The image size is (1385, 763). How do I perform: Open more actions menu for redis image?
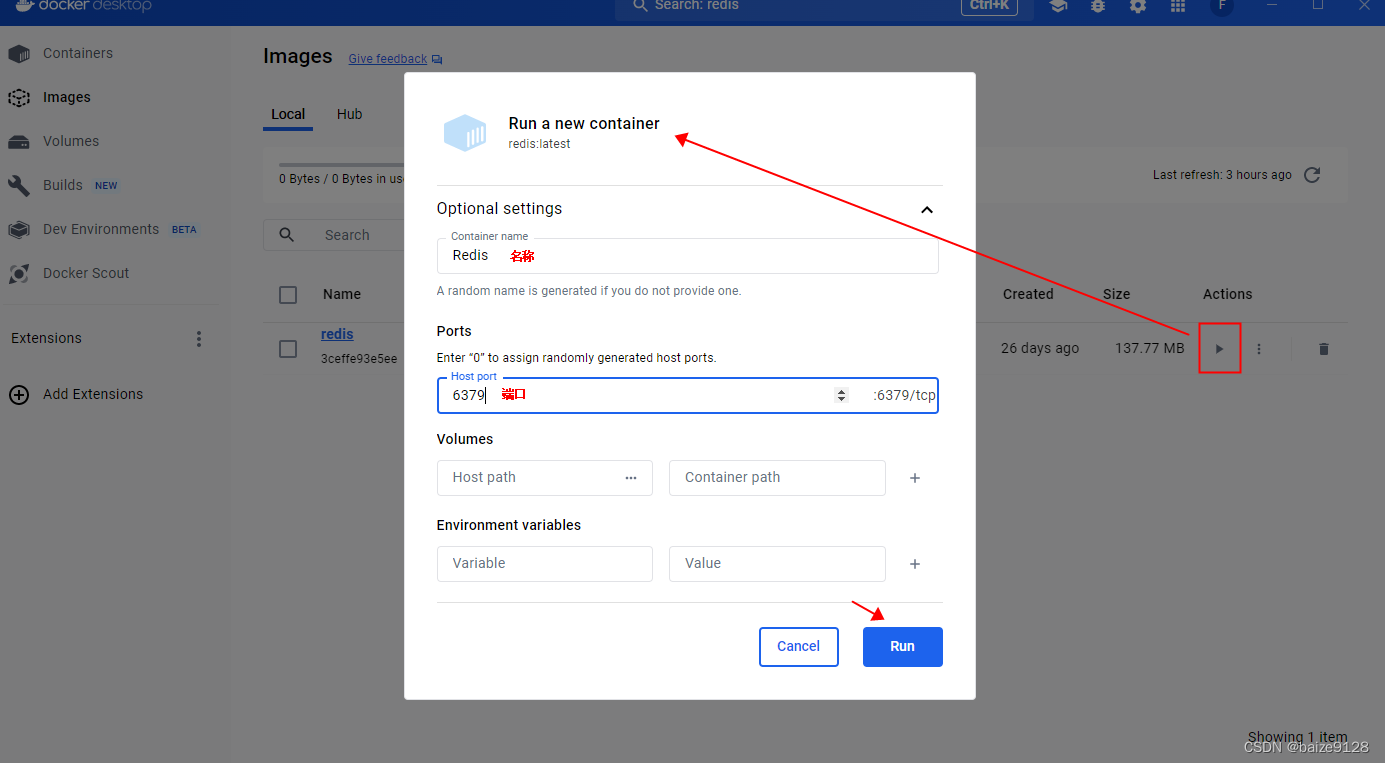pyautogui.click(x=1259, y=349)
